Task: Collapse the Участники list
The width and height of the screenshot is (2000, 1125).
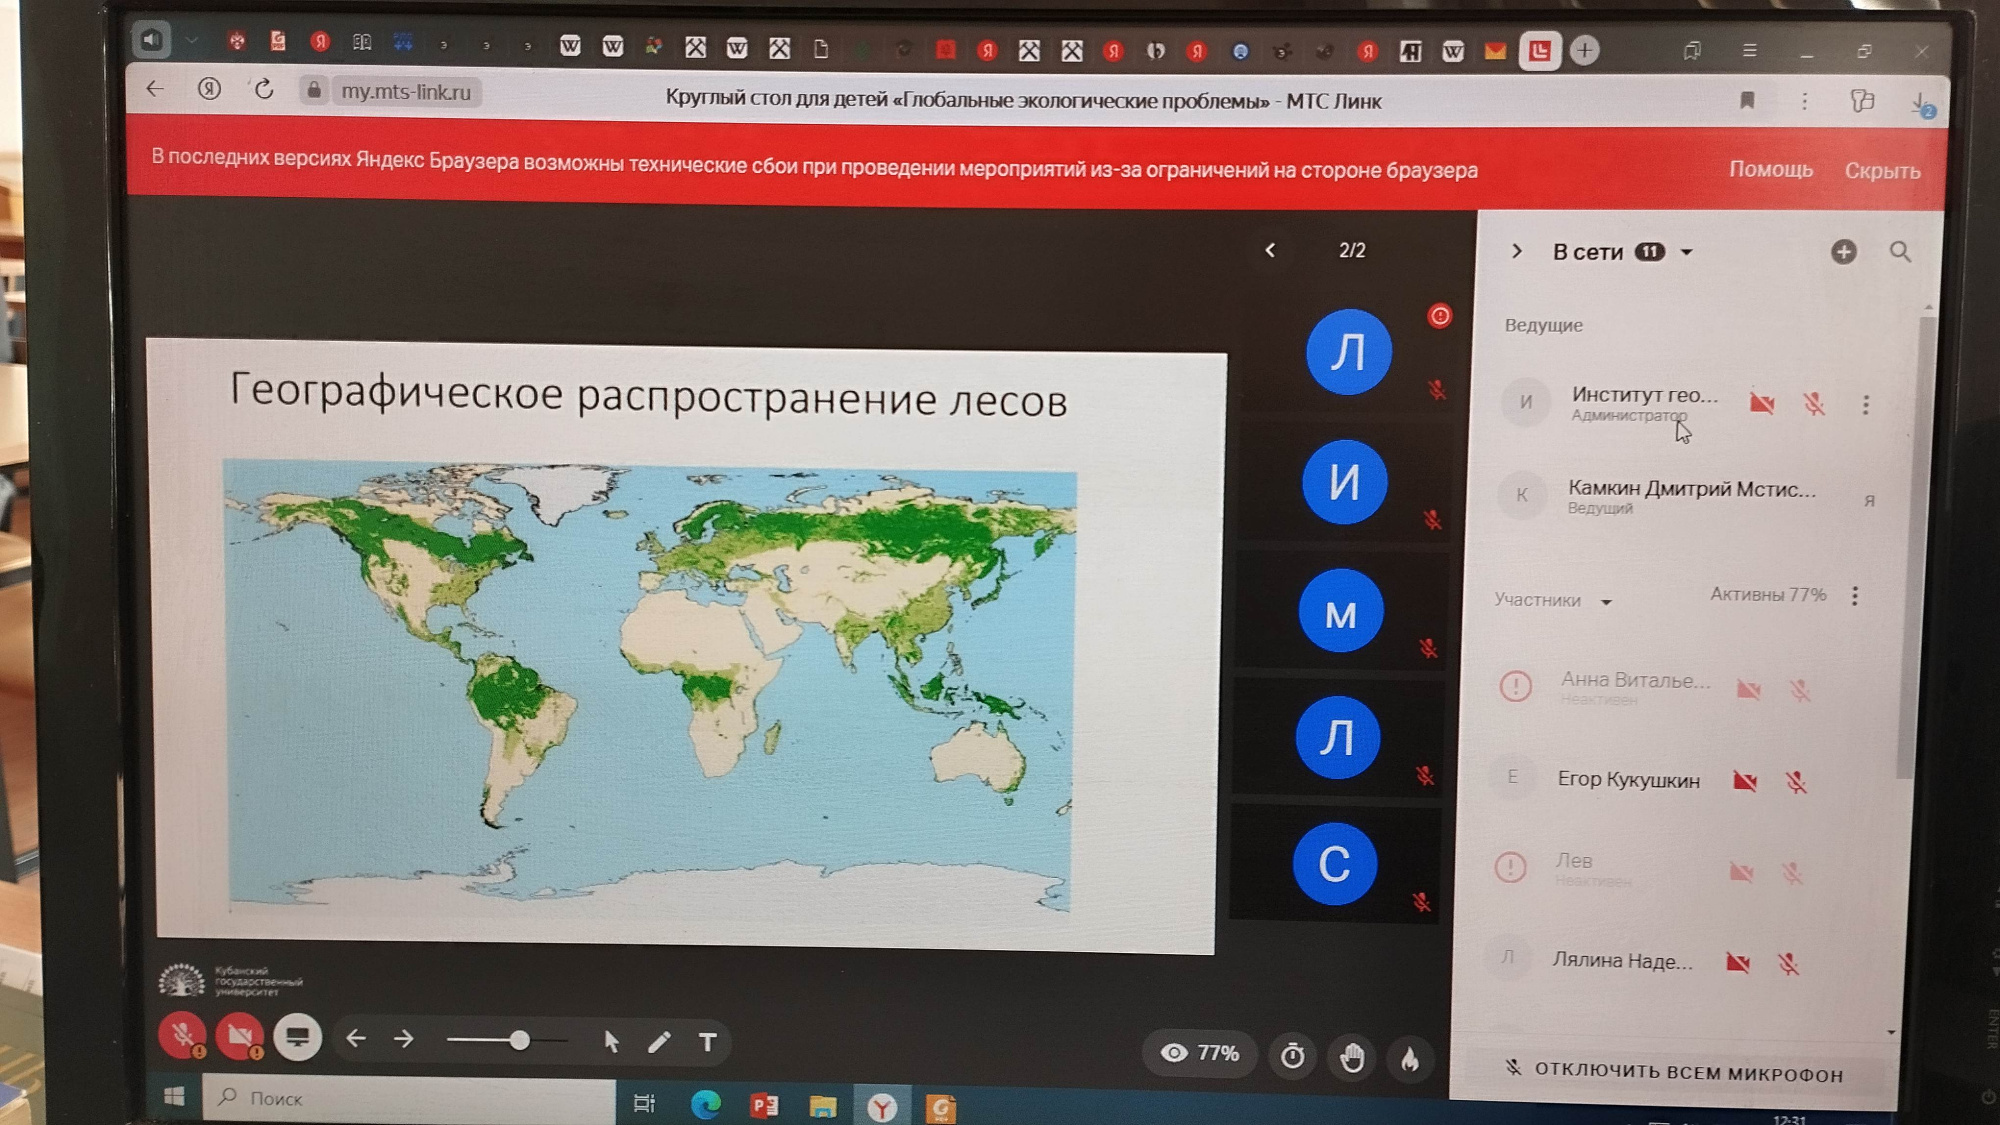Action: tap(1606, 602)
